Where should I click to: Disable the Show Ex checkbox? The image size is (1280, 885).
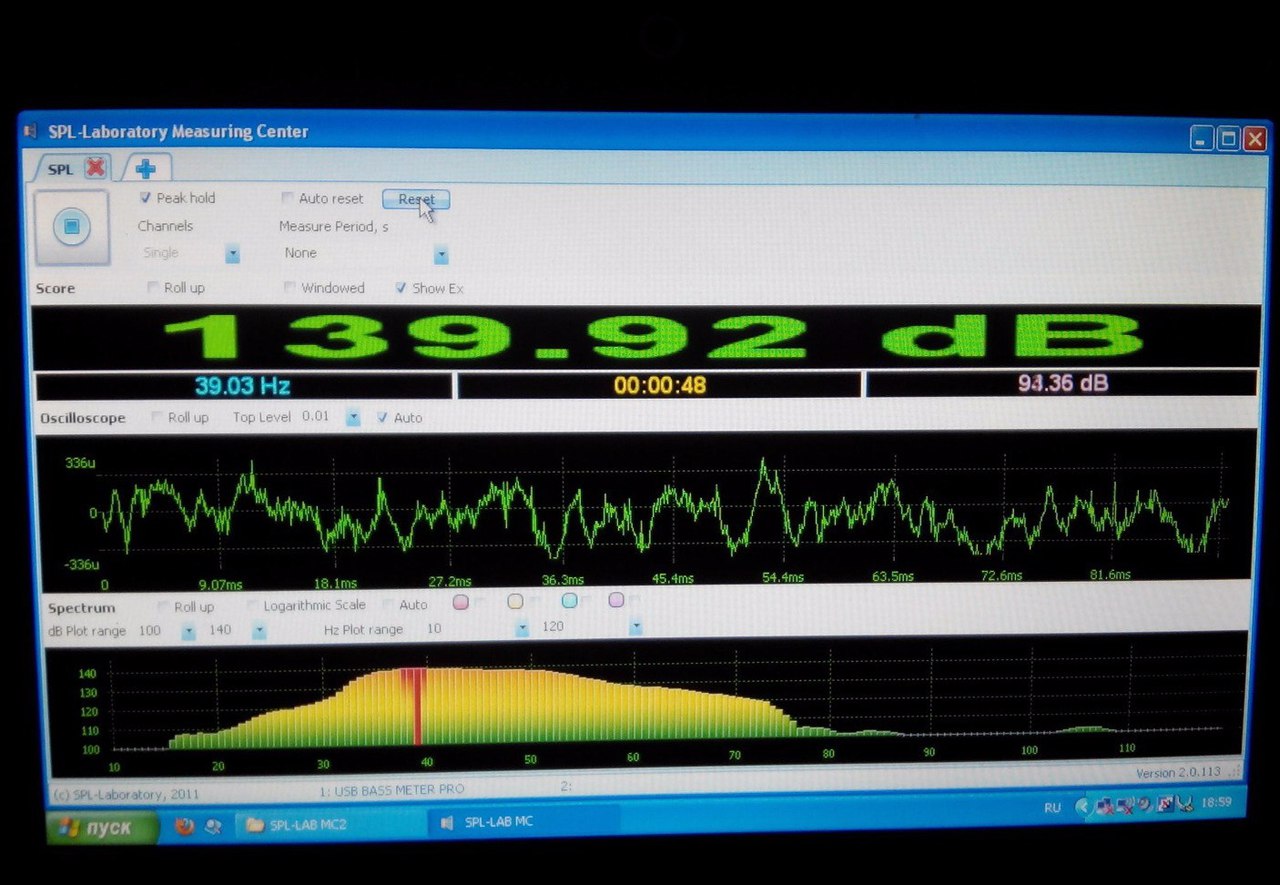pos(401,288)
